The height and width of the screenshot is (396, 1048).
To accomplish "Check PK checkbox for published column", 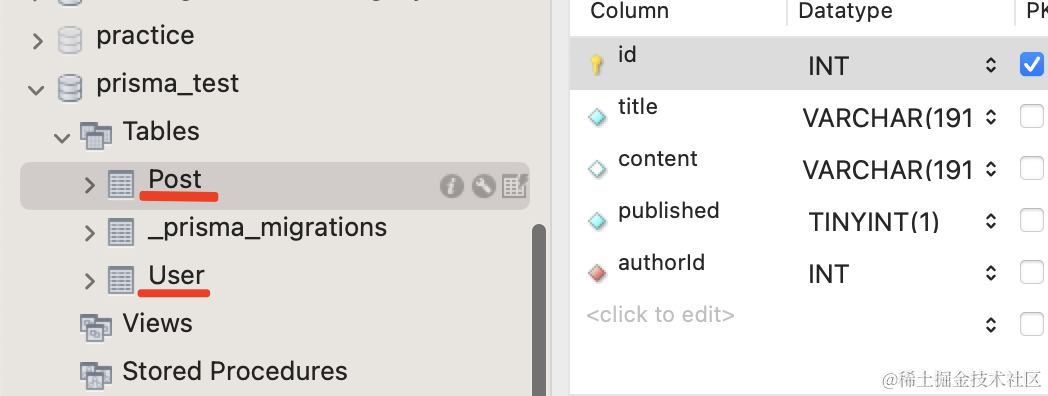I will pos(1031,220).
